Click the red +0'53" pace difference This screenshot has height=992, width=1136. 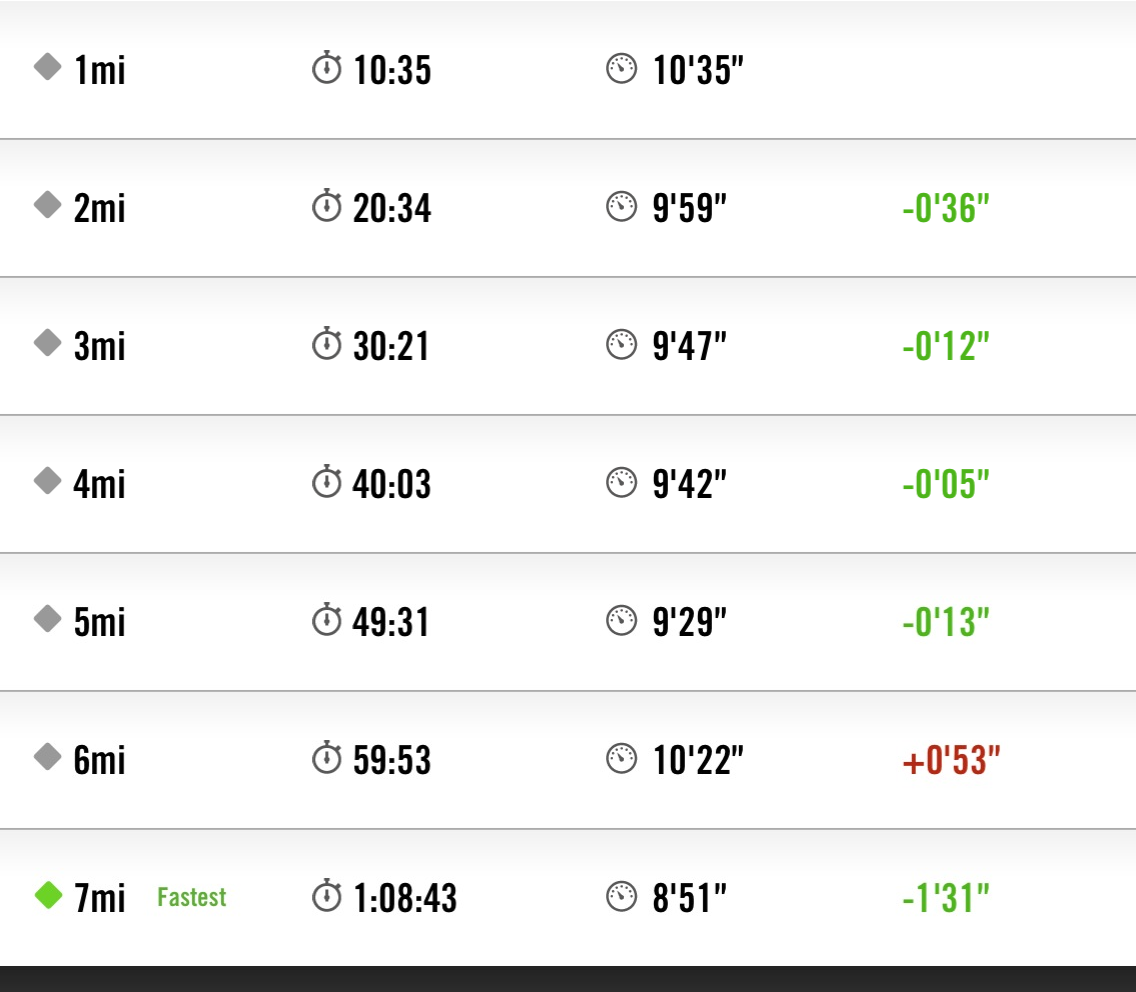[951, 760]
